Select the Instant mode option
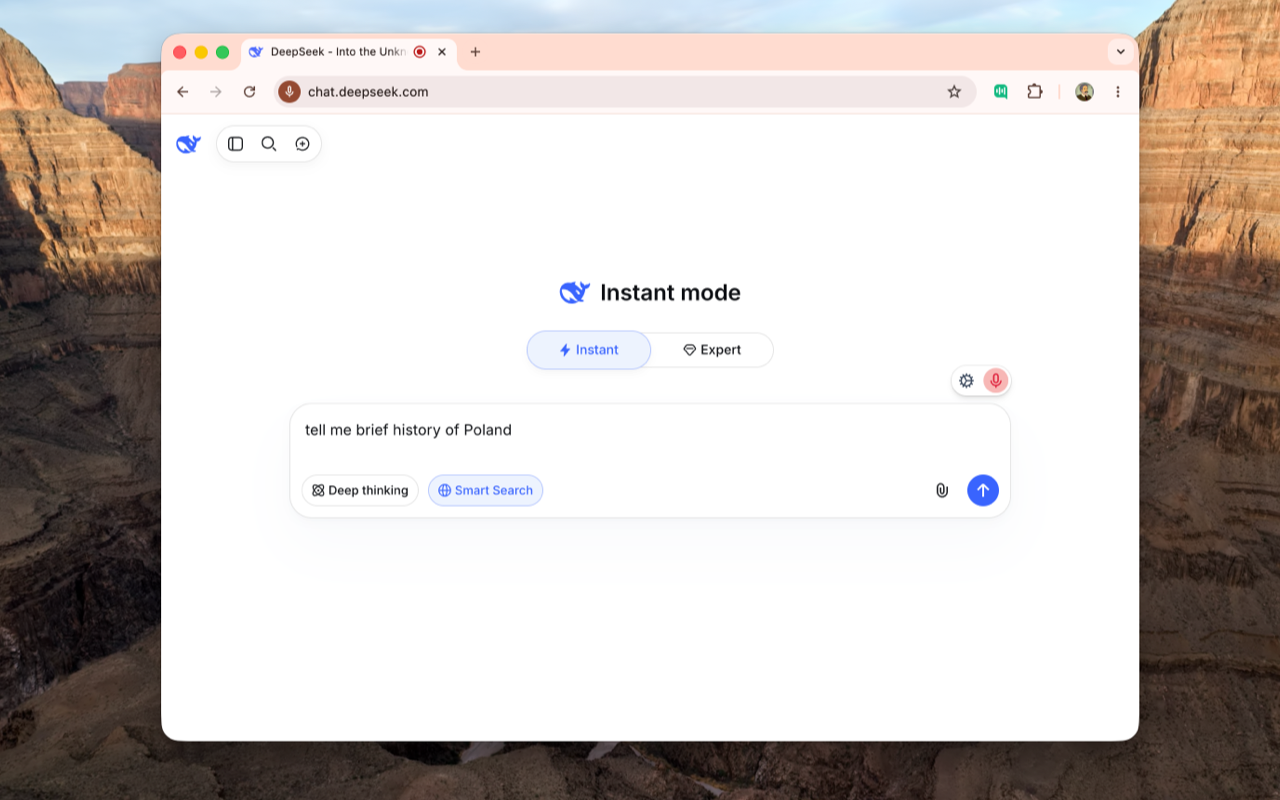Screen dimensions: 1280x800 click(589, 350)
